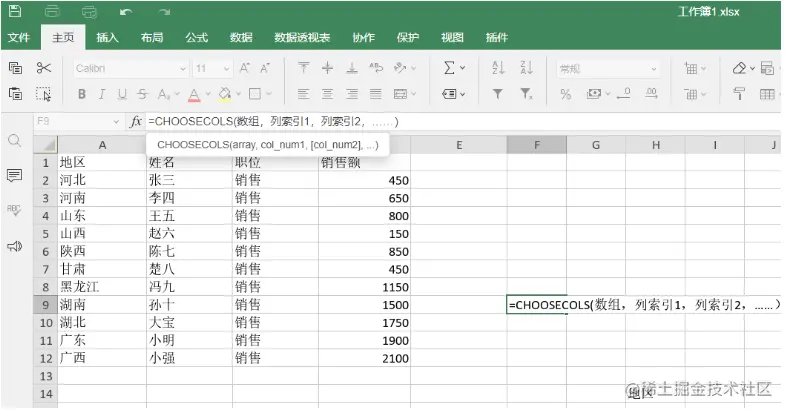Screen dimensions: 786x412
Task: Align text left
Action: (303, 94)
